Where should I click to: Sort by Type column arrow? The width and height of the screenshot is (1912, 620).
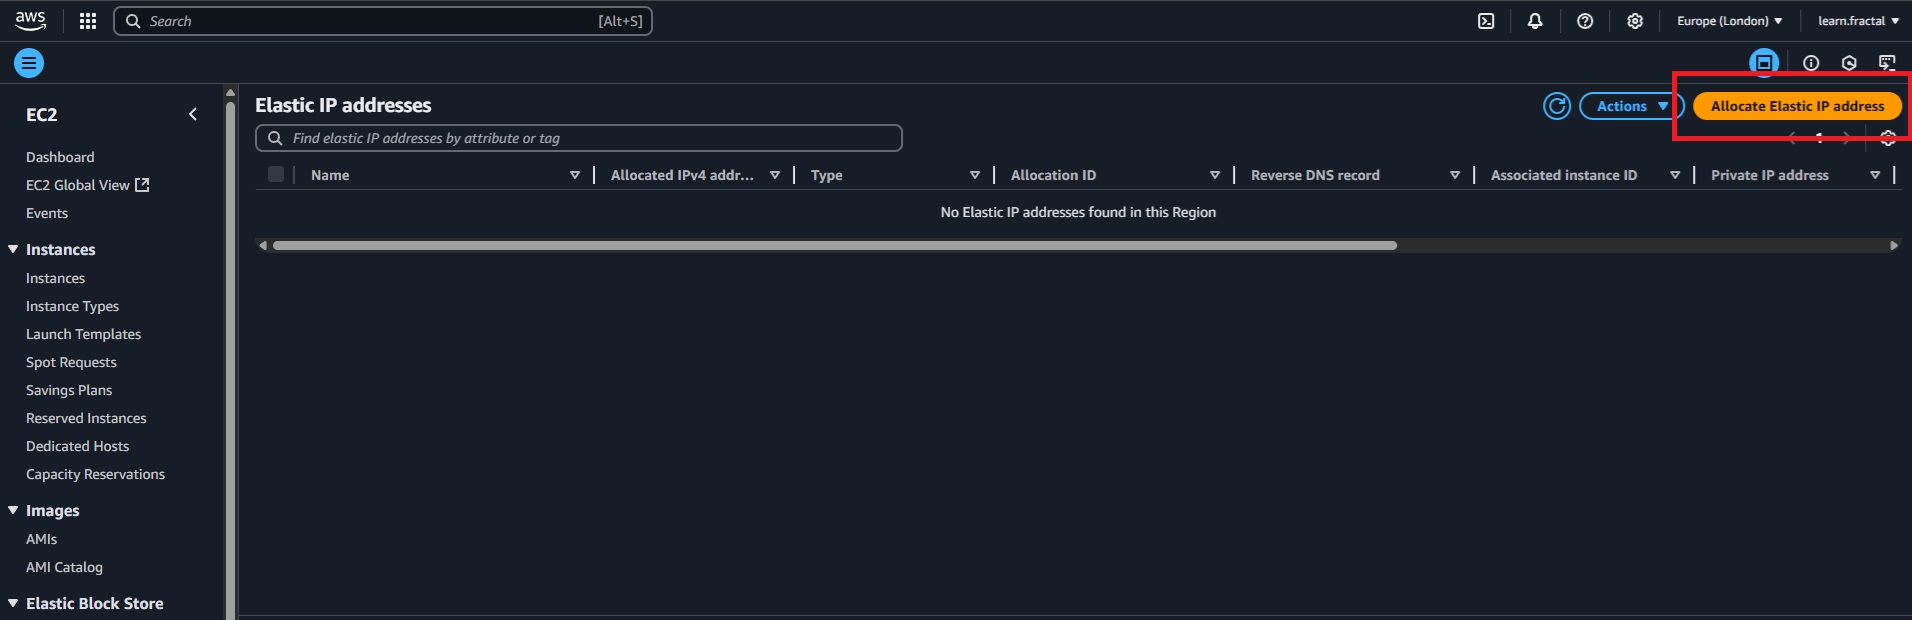(975, 175)
